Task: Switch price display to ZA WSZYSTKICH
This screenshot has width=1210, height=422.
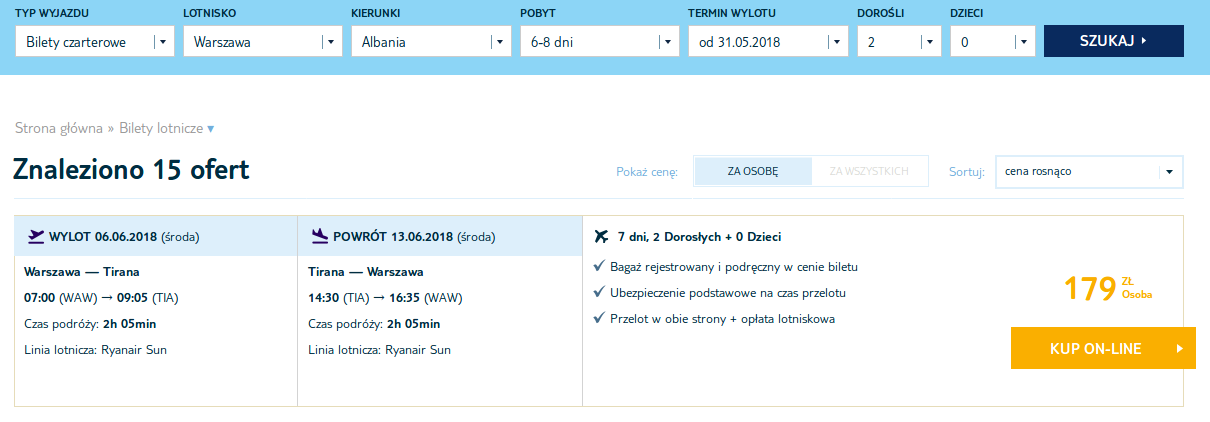Action: (869, 171)
